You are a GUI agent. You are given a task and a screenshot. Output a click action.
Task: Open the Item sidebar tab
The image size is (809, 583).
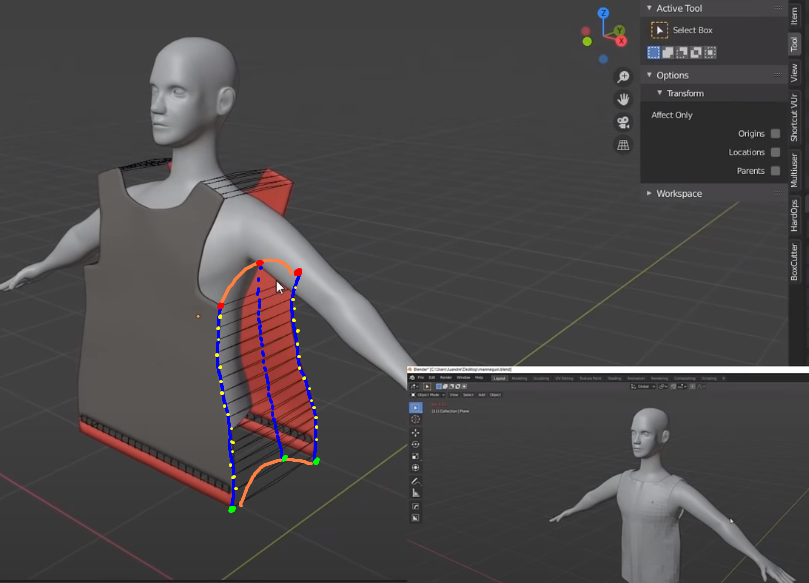click(795, 15)
